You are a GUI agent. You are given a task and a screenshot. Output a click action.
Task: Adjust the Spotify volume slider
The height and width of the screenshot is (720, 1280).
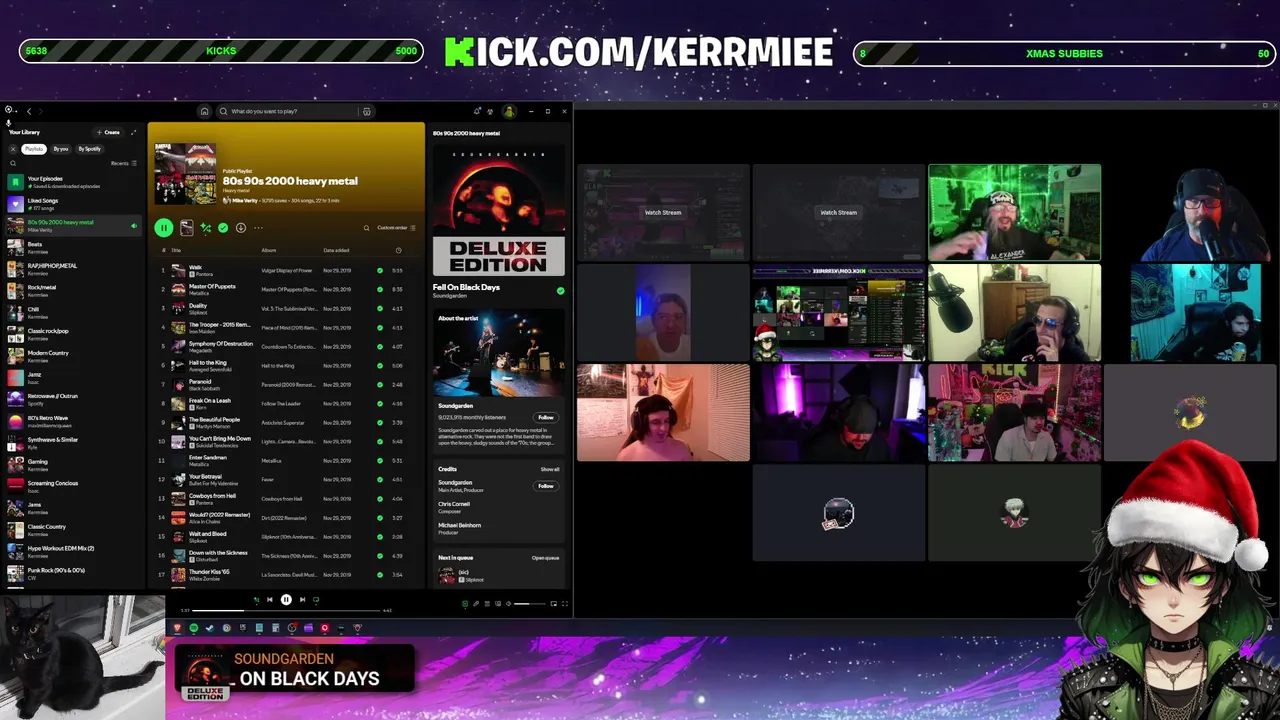pos(530,603)
